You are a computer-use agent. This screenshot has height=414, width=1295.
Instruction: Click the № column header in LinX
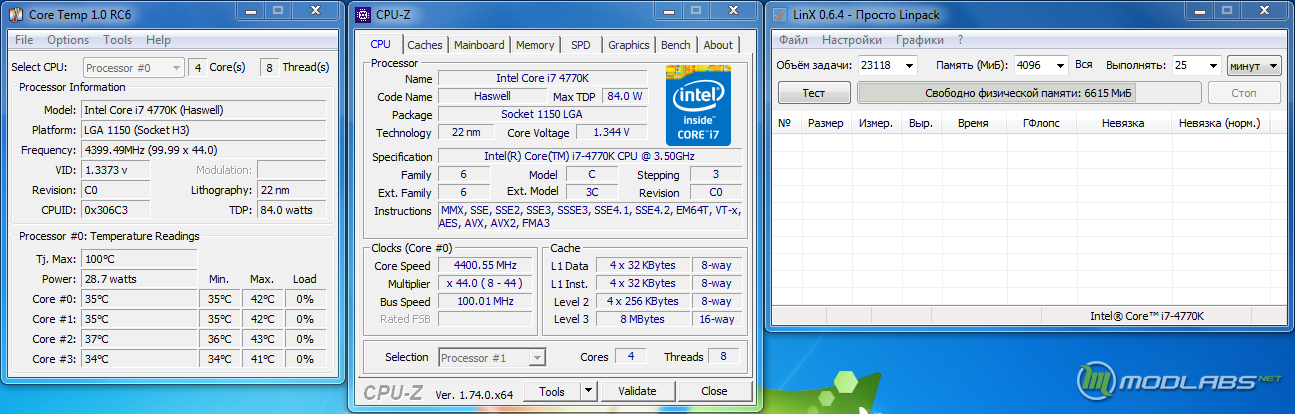[x=785, y=123]
